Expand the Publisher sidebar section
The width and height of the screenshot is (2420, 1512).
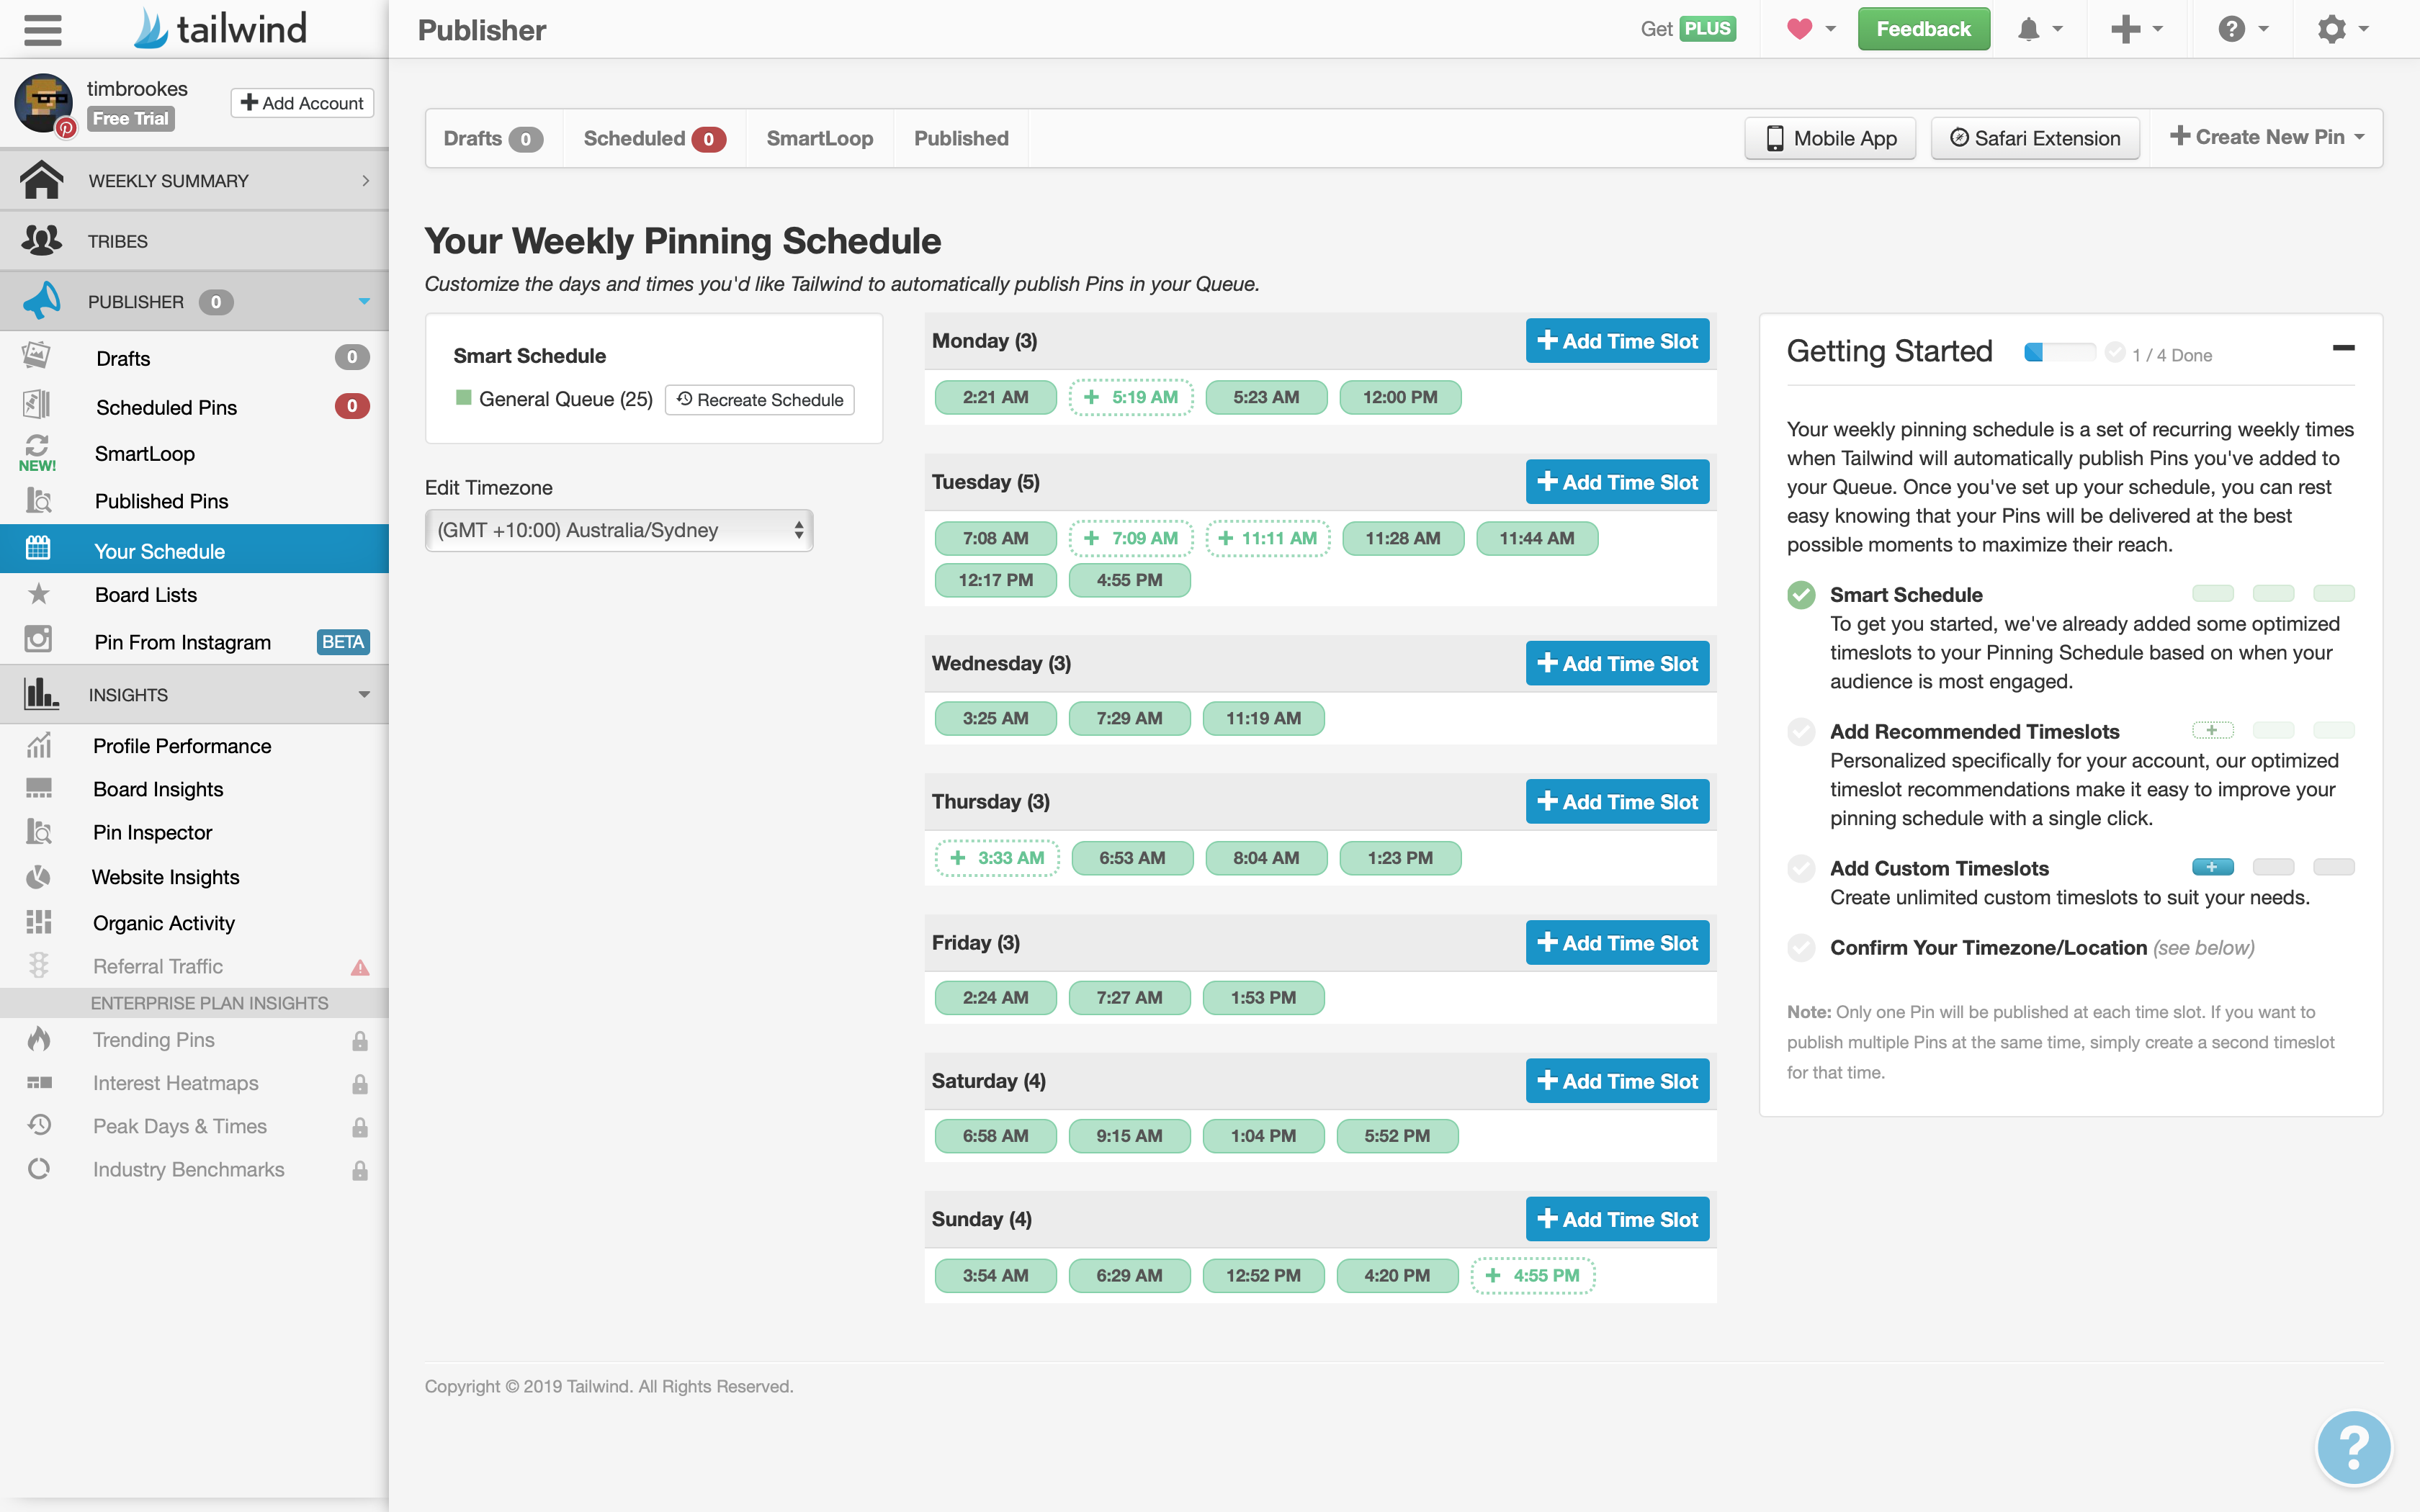[366, 300]
